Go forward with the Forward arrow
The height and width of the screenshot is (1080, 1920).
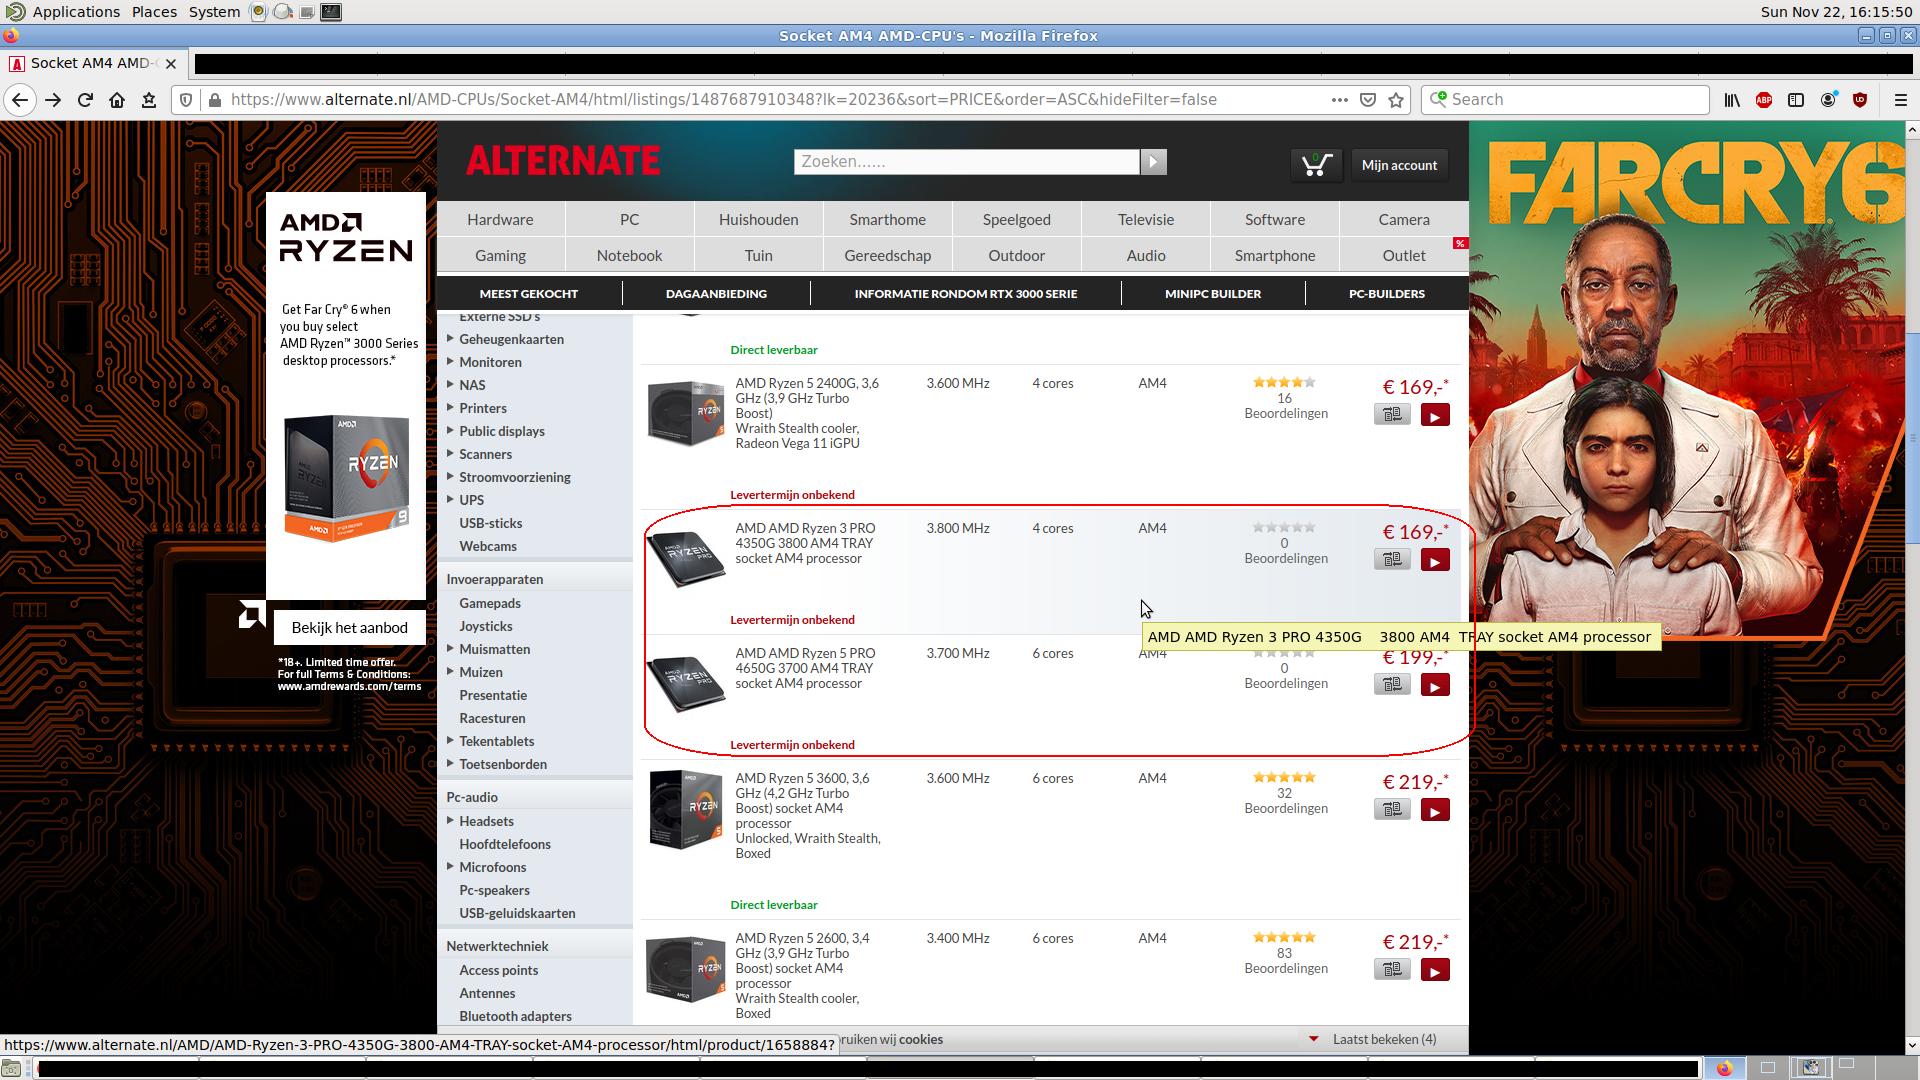[x=53, y=100]
